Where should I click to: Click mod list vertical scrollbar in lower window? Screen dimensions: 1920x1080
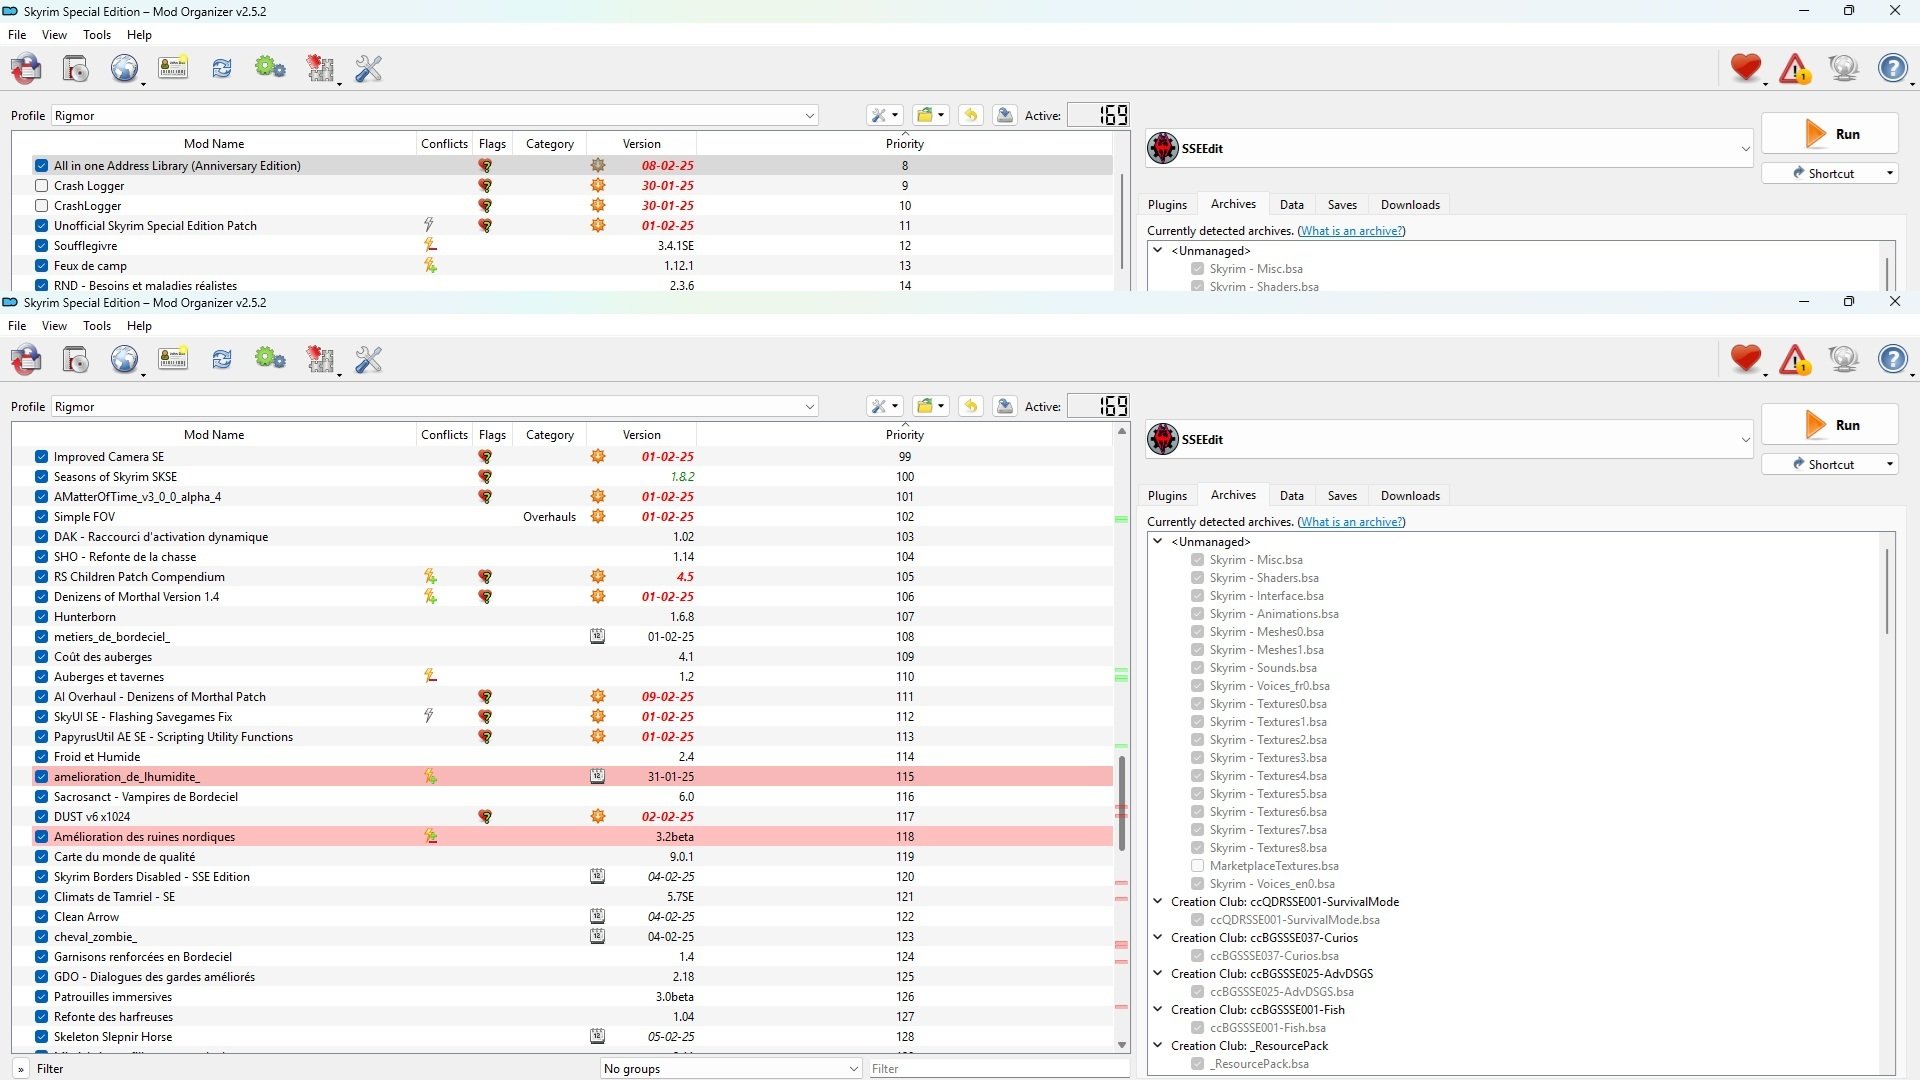click(x=1122, y=802)
